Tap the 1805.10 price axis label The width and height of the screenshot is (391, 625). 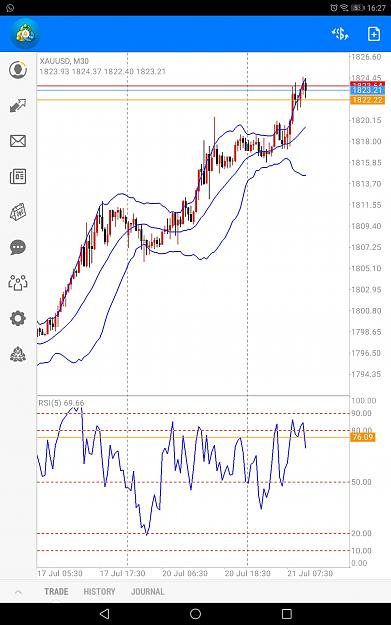pos(366,268)
